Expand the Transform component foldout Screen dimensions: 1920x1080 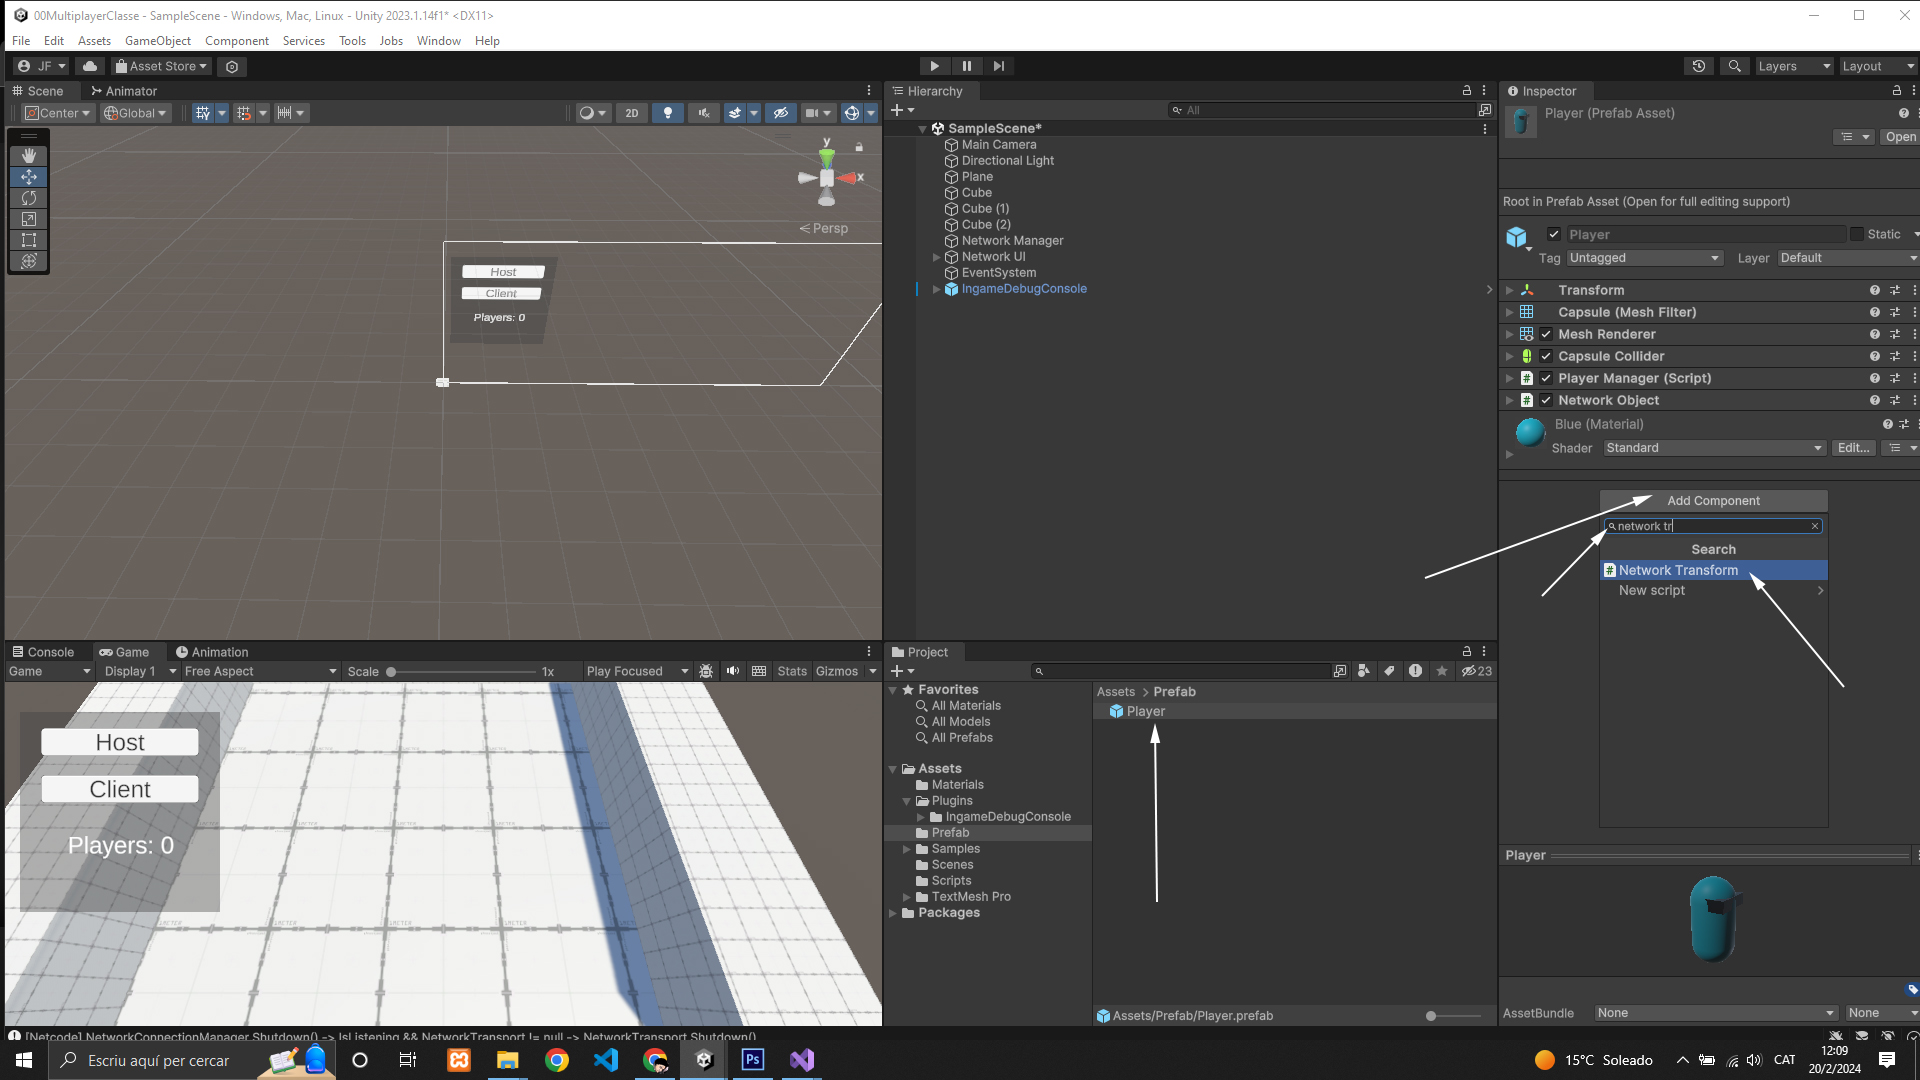pos(1509,290)
